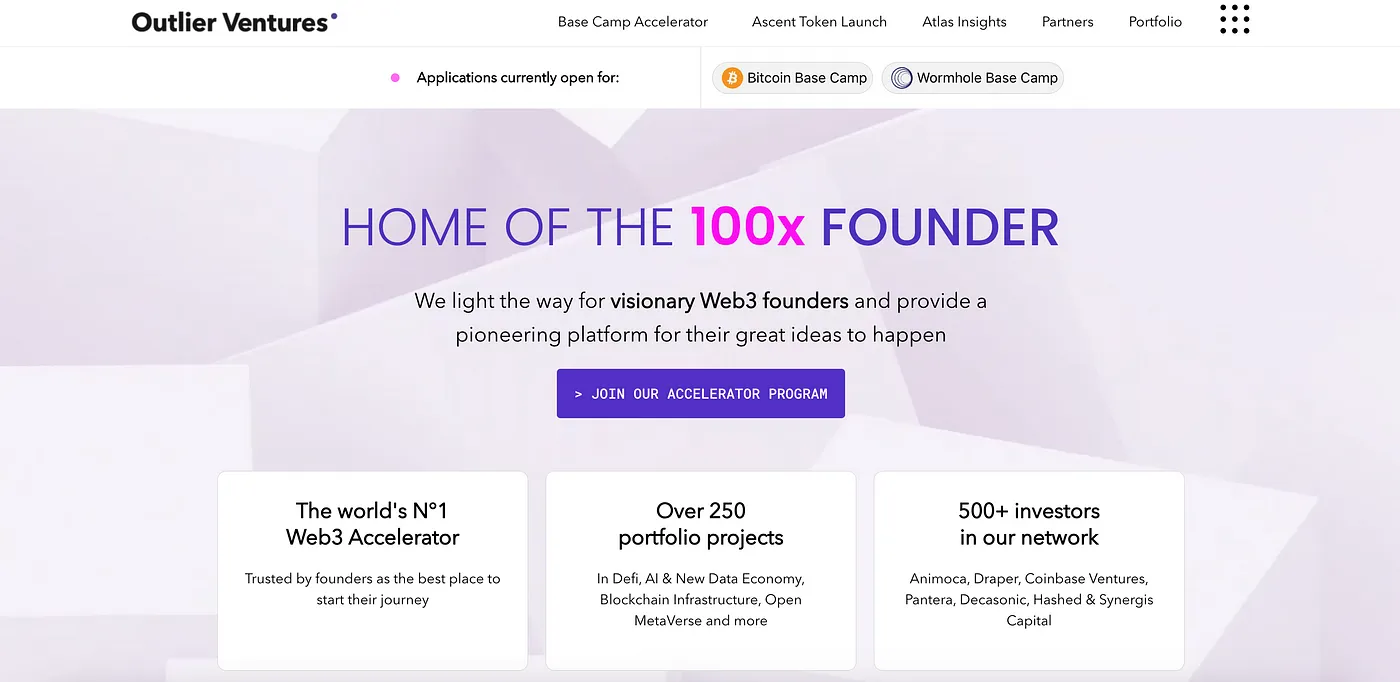The width and height of the screenshot is (1400, 682).
Task: Open the World's N°1 Web3 Accelerator card
Action: pos(372,570)
